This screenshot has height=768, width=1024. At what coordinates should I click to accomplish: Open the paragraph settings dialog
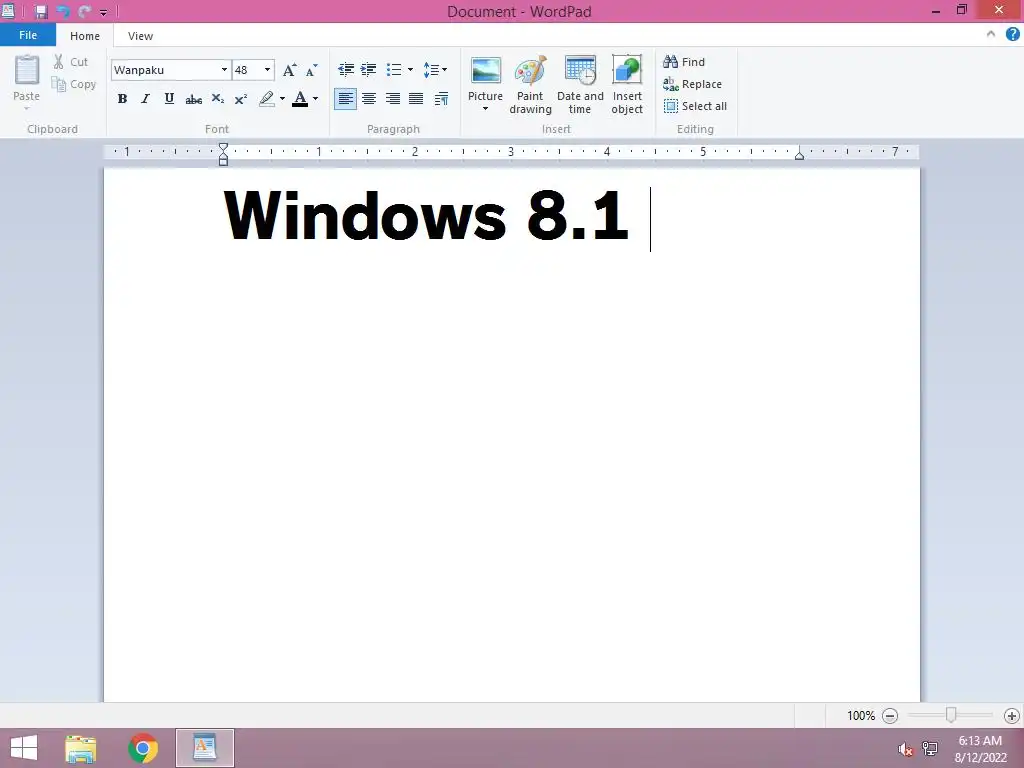pos(441,99)
